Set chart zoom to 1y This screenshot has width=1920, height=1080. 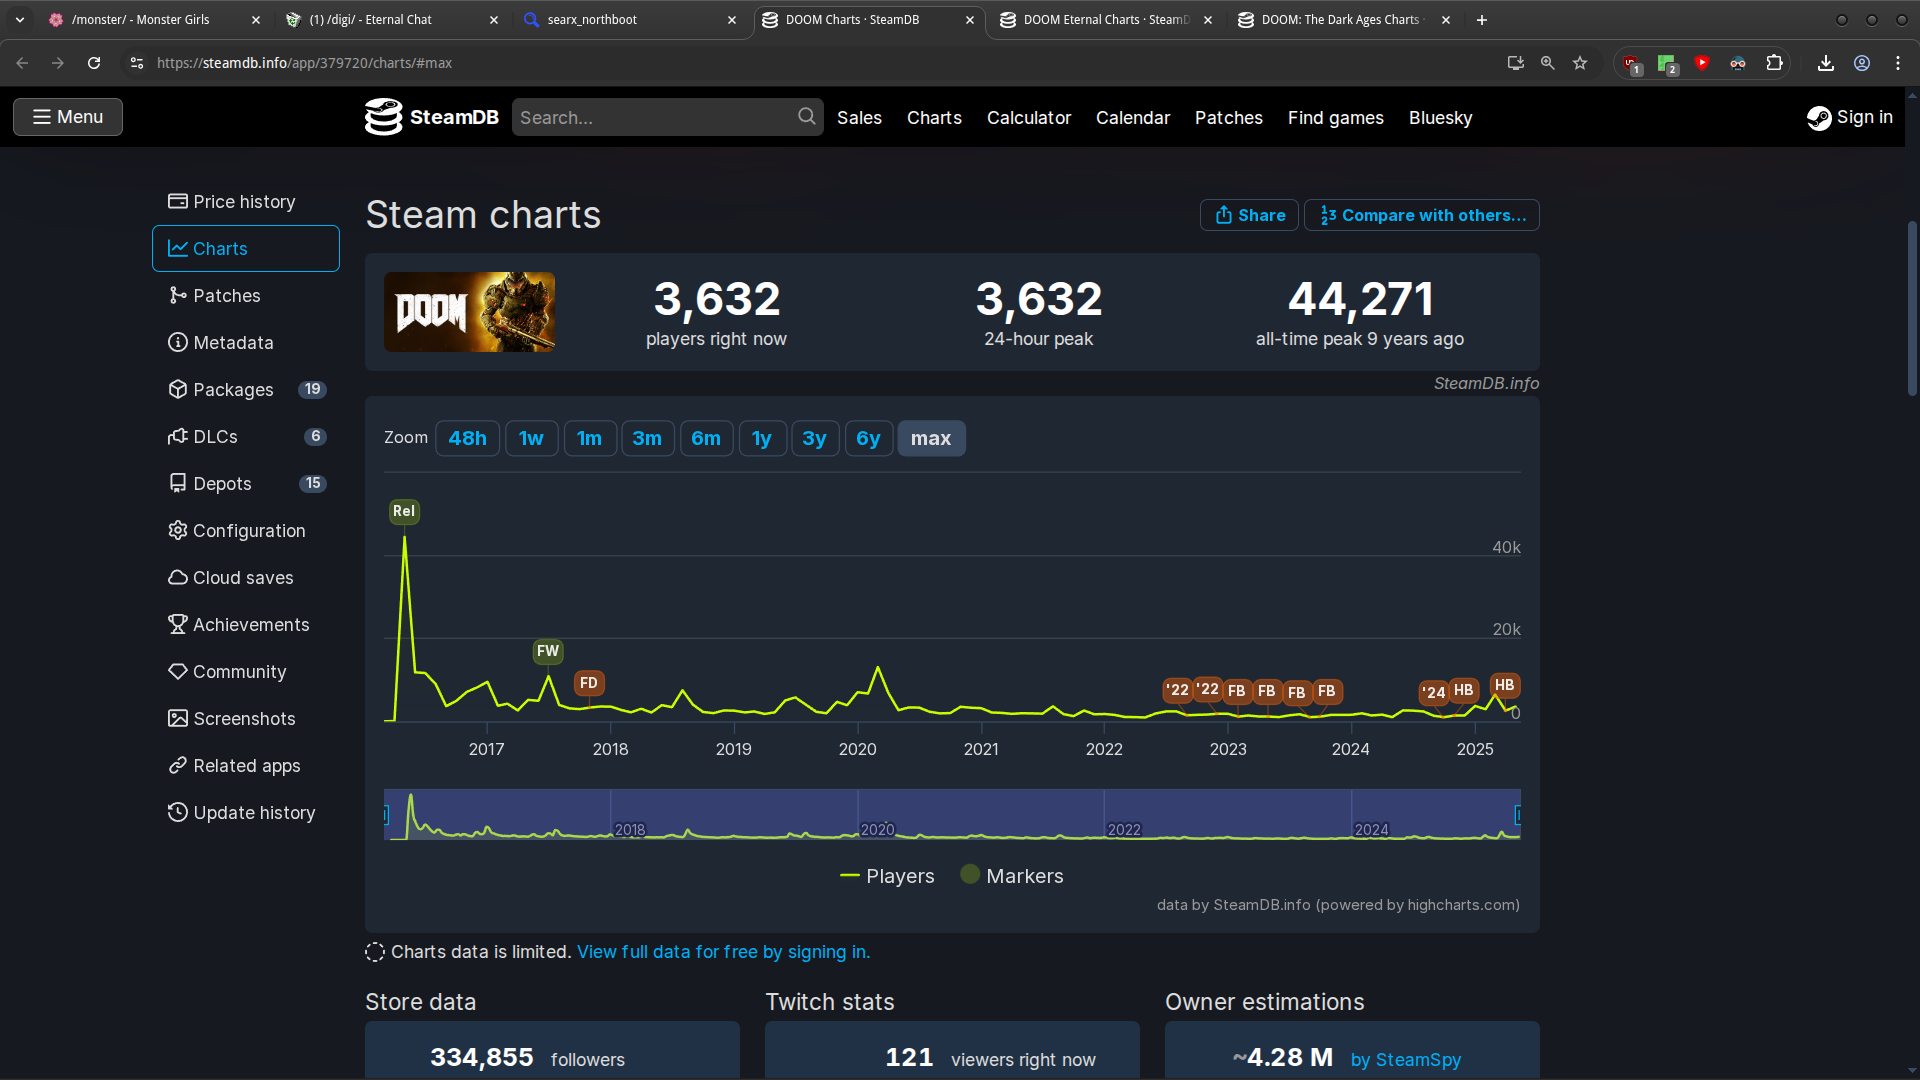(762, 438)
